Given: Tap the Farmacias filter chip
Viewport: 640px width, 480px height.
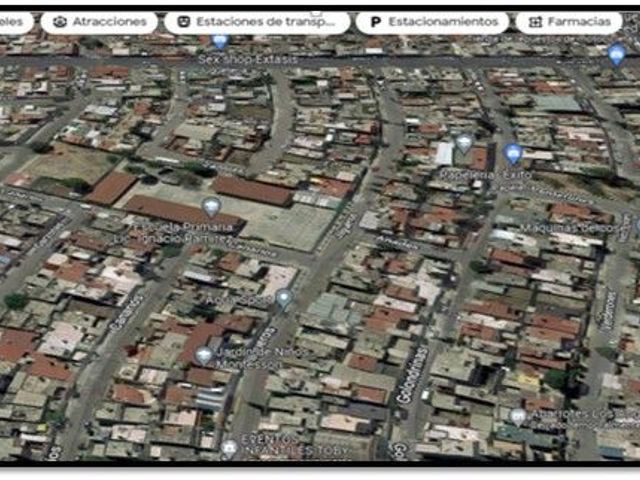Looking at the screenshot, I should click(569, 22).
